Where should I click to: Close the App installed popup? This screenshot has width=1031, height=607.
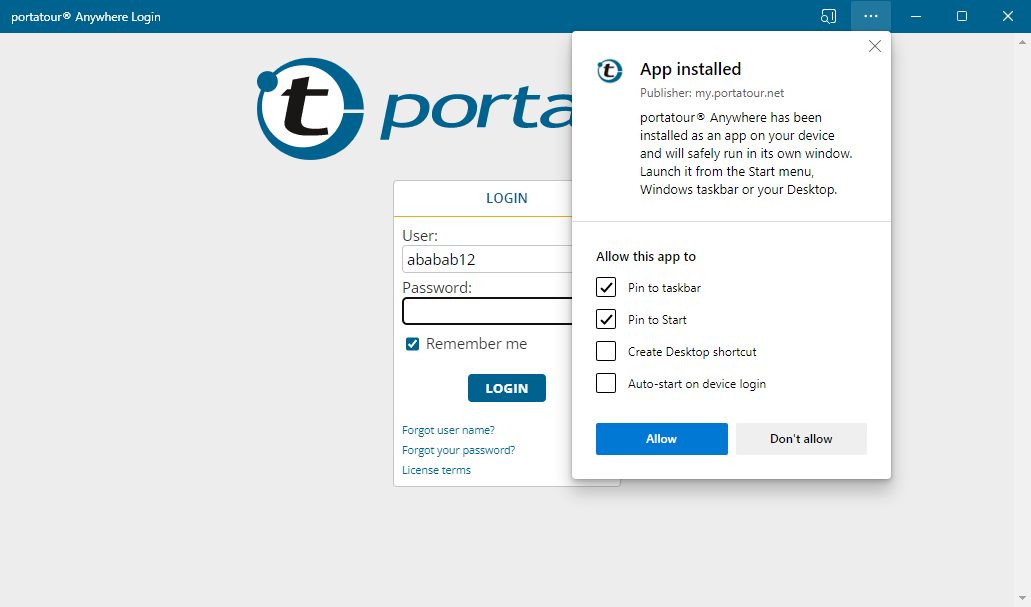(x=875, y=46)
